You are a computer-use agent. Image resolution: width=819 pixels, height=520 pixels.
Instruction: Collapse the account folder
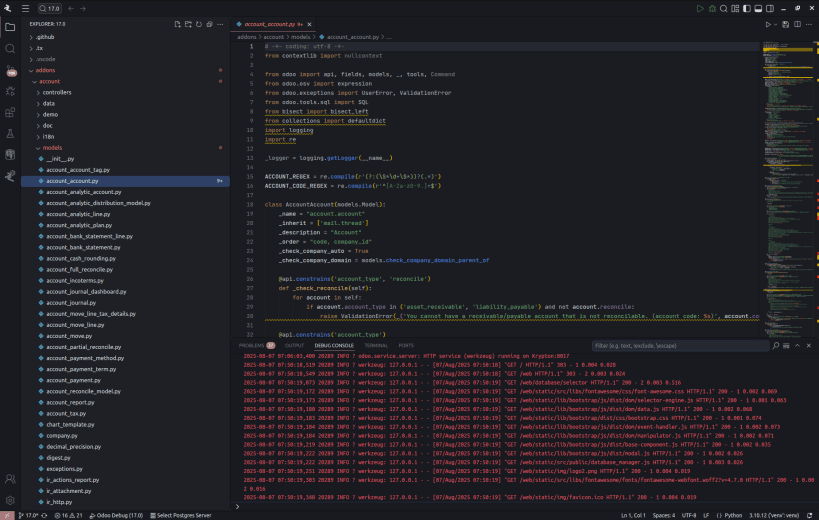click(x=125, y=81)
